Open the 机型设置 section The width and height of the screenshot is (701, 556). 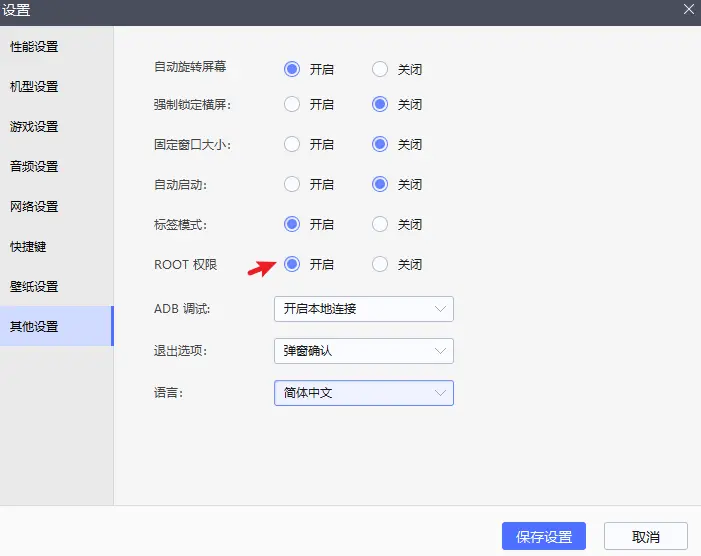coord(57,86)
